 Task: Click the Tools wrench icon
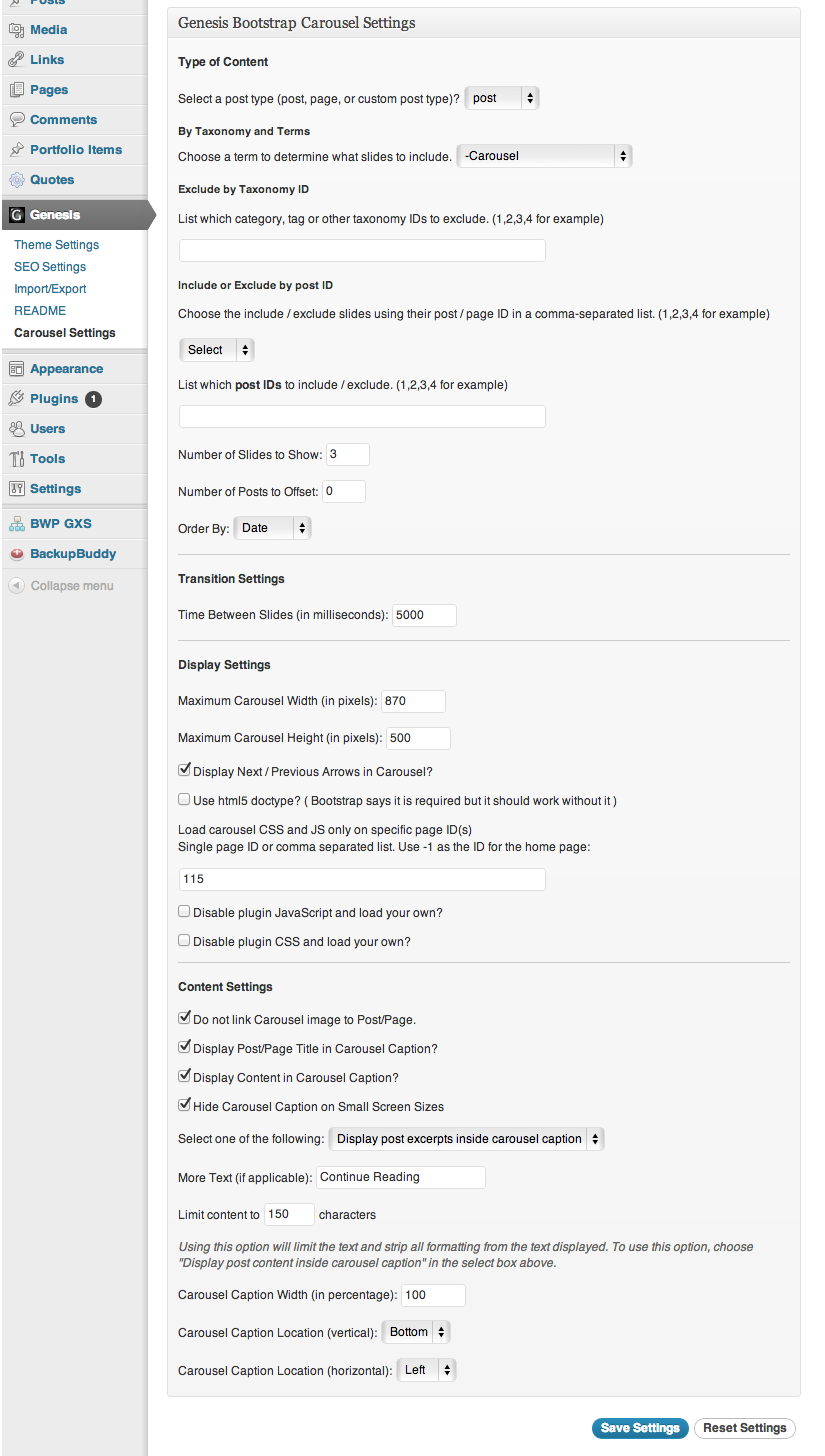16,459
